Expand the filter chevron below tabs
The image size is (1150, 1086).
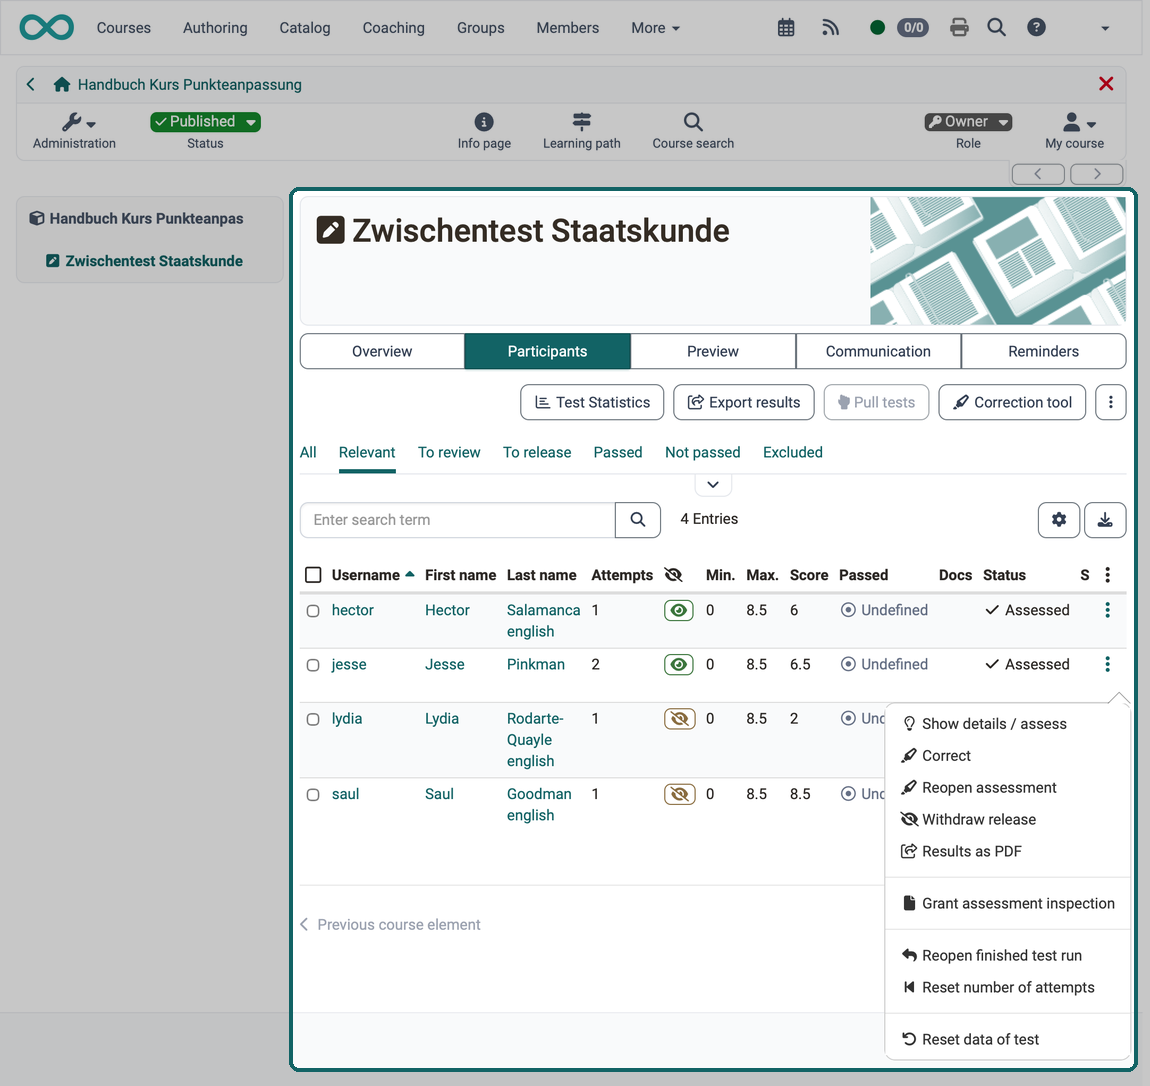(713, 485)
